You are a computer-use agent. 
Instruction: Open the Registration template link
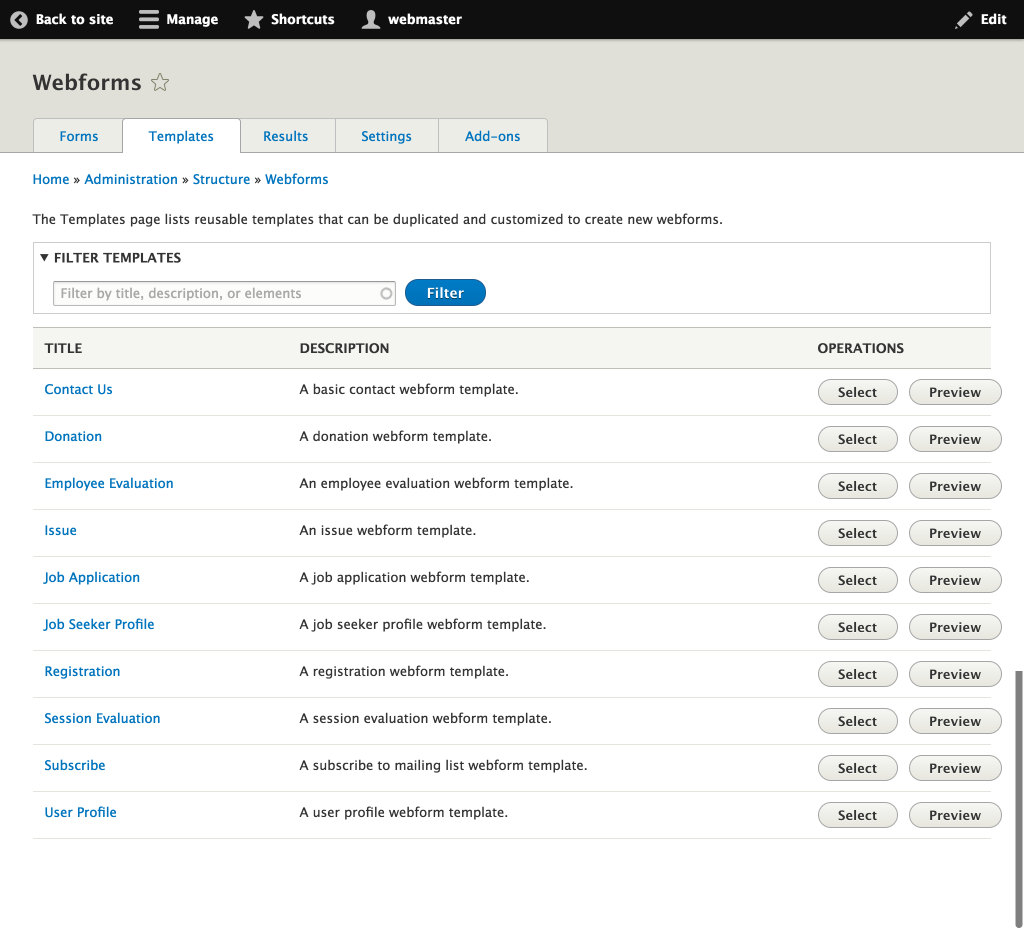[82, 671]
